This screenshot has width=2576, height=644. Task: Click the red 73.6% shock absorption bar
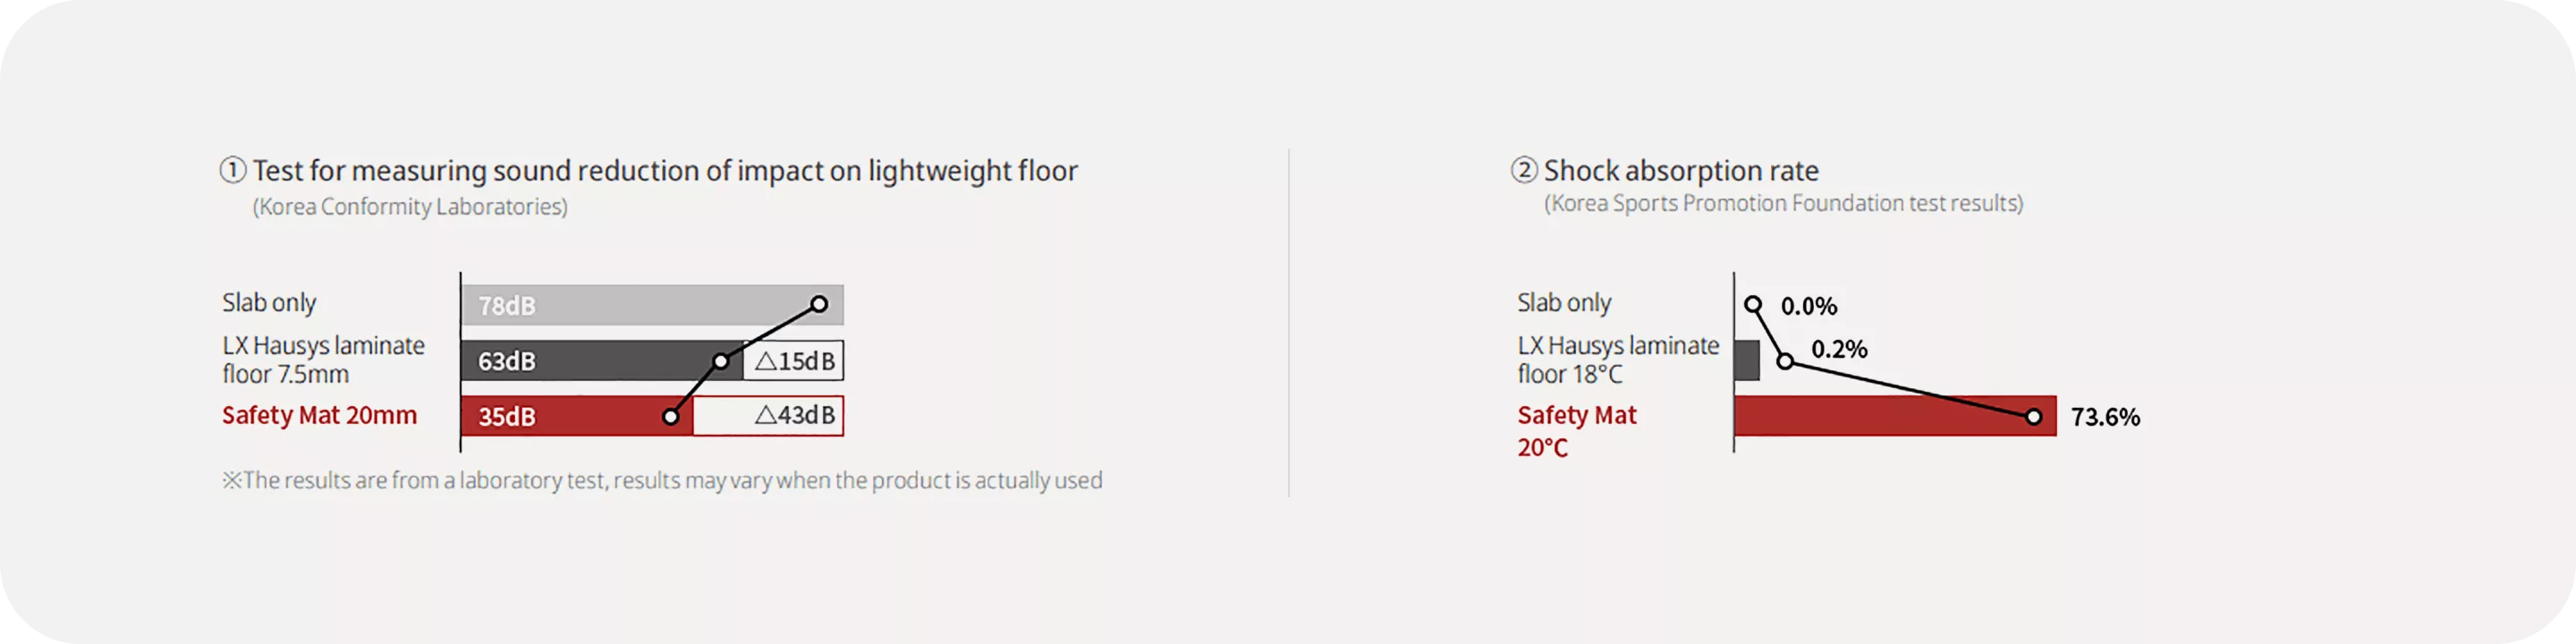point(1896,416)
